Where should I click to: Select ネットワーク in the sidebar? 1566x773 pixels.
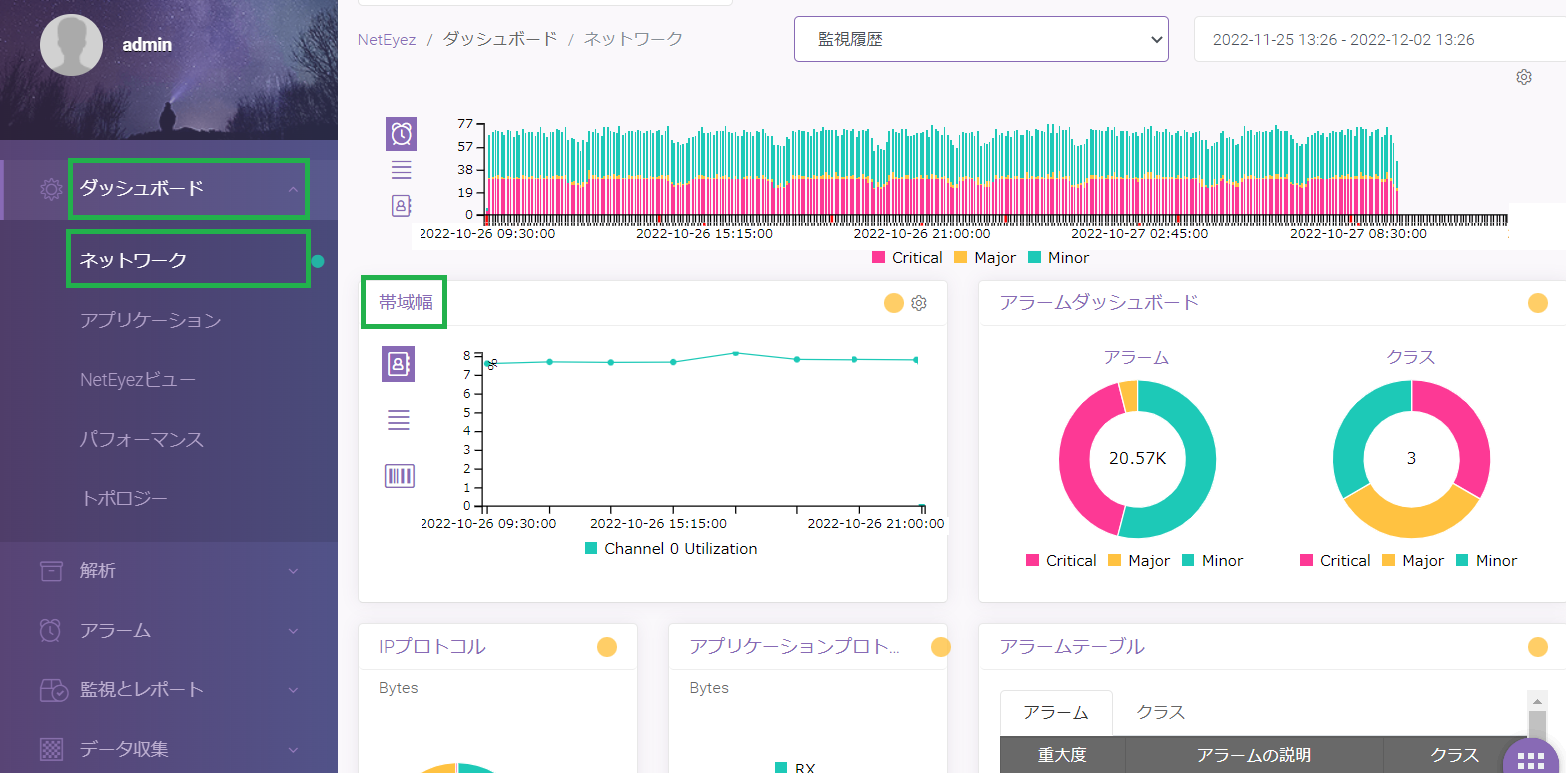click(134, 260)
